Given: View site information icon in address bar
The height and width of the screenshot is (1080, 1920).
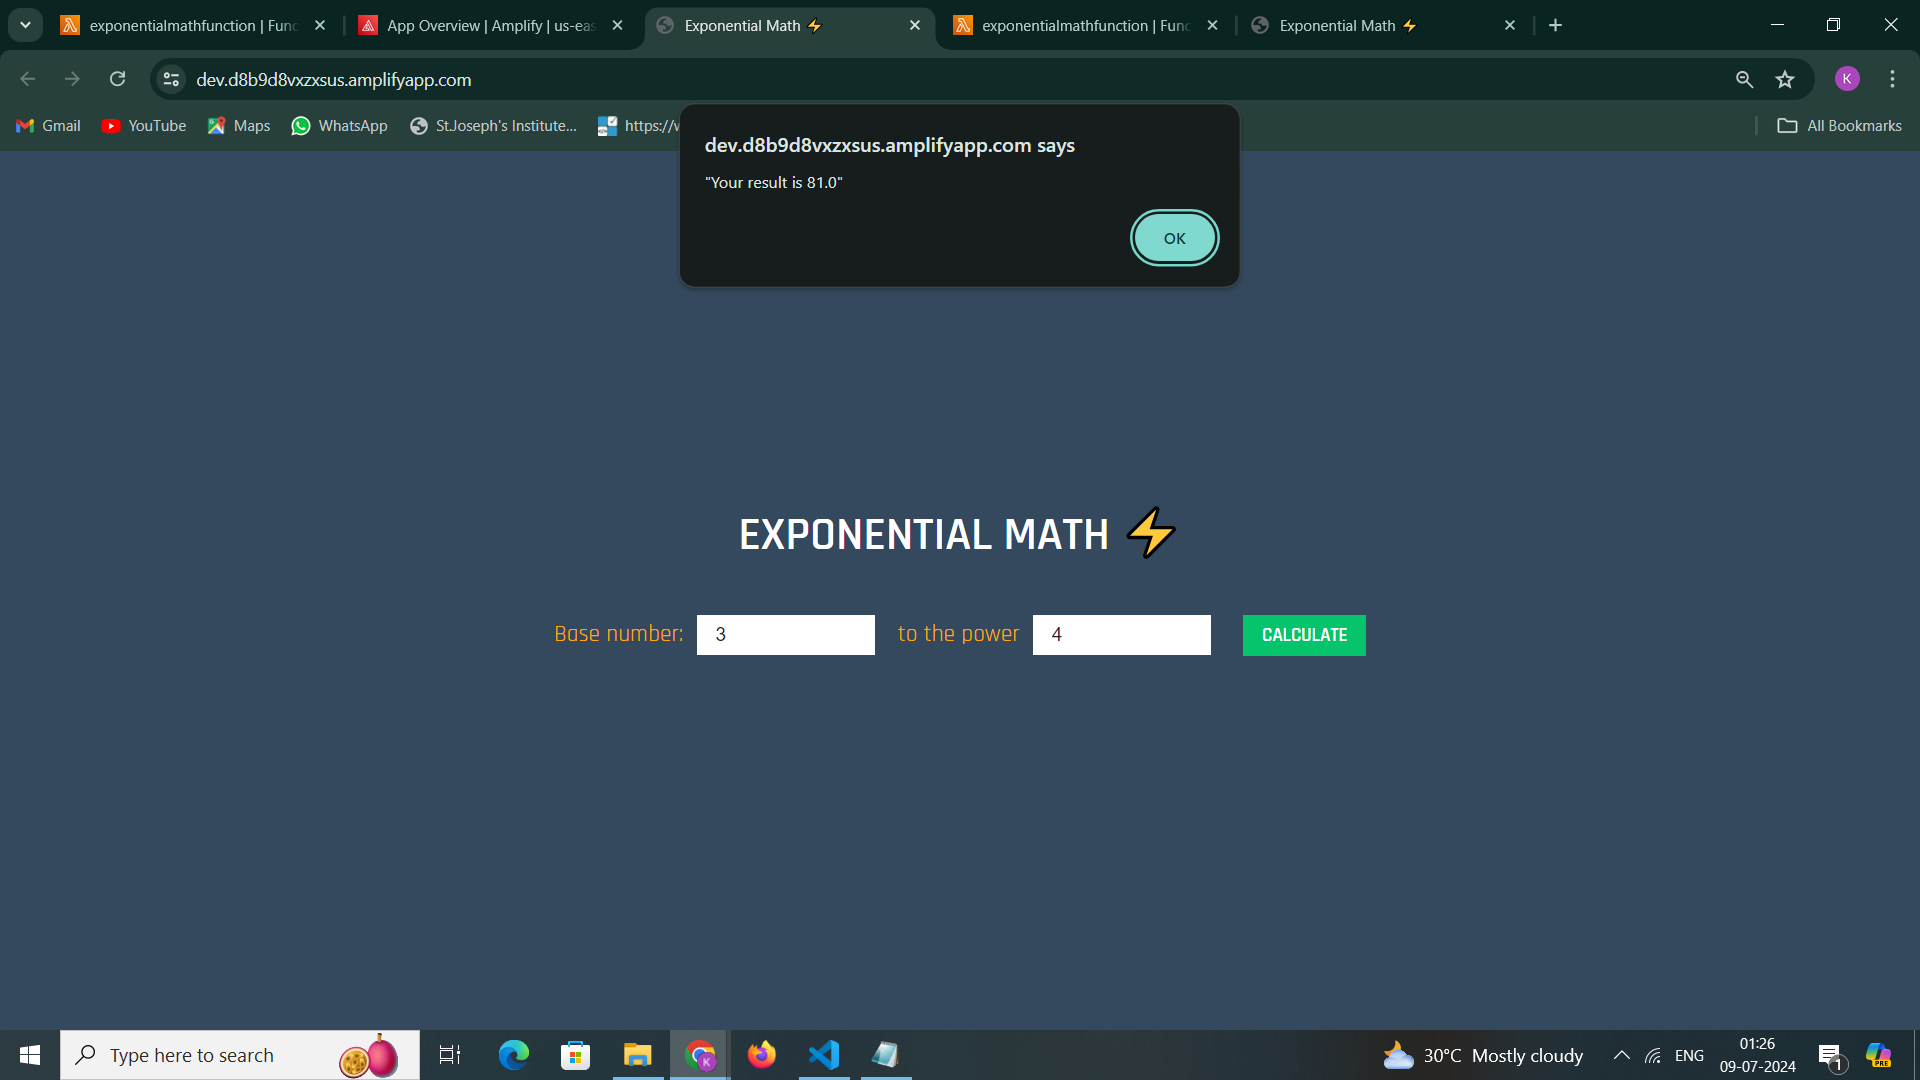Looking at the screenshot, I should [171, 79].
